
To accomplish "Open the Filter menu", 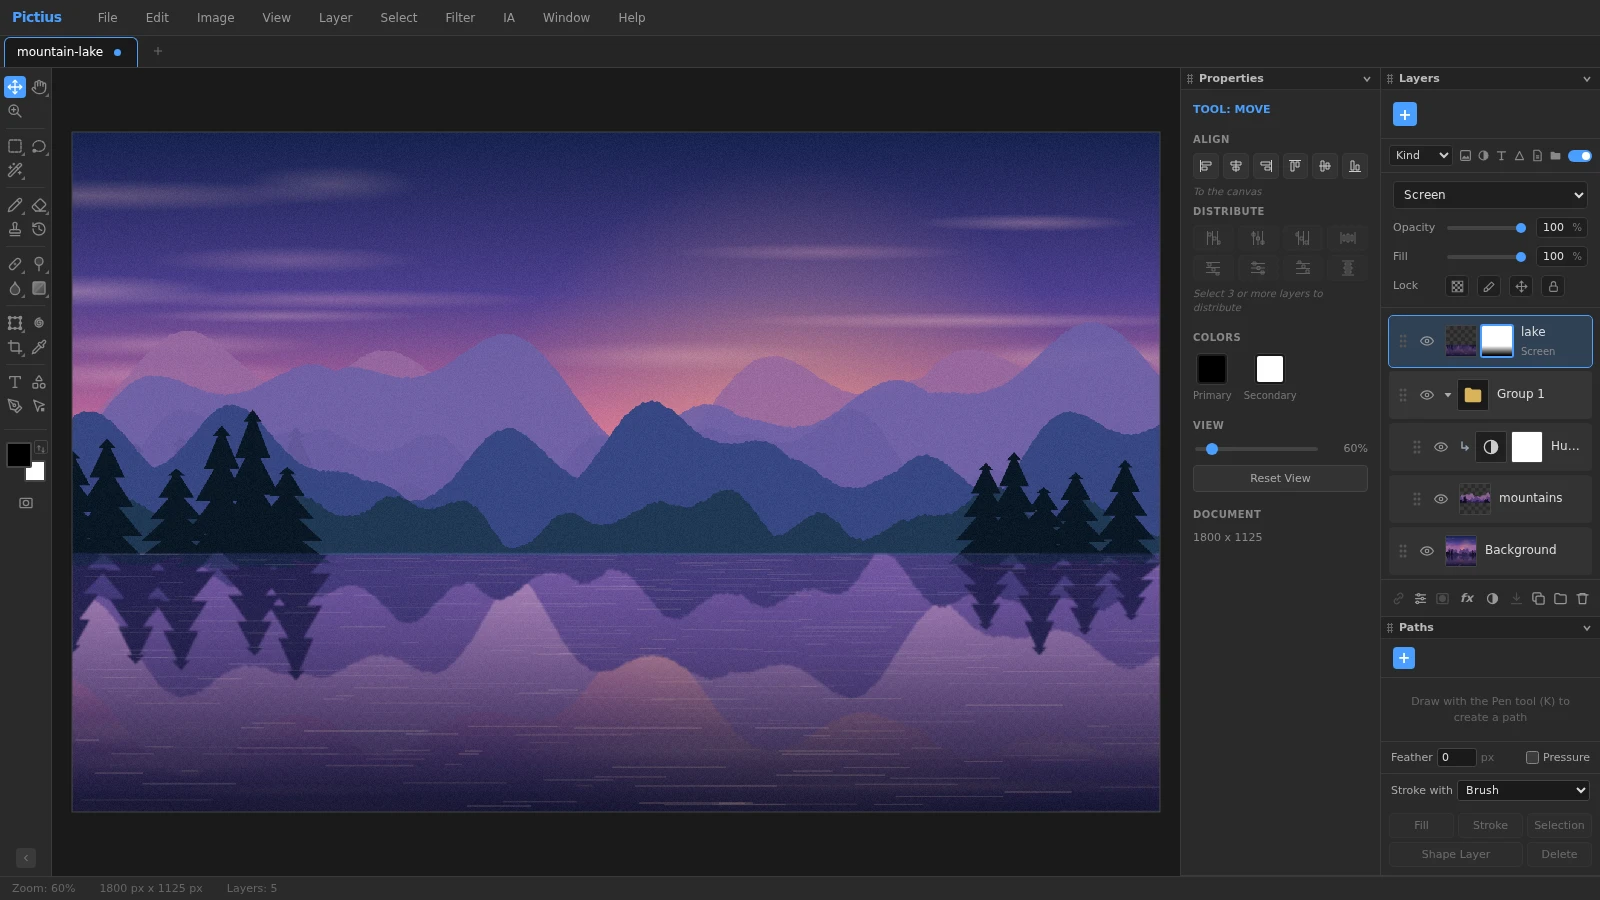I will pos(460,18).
